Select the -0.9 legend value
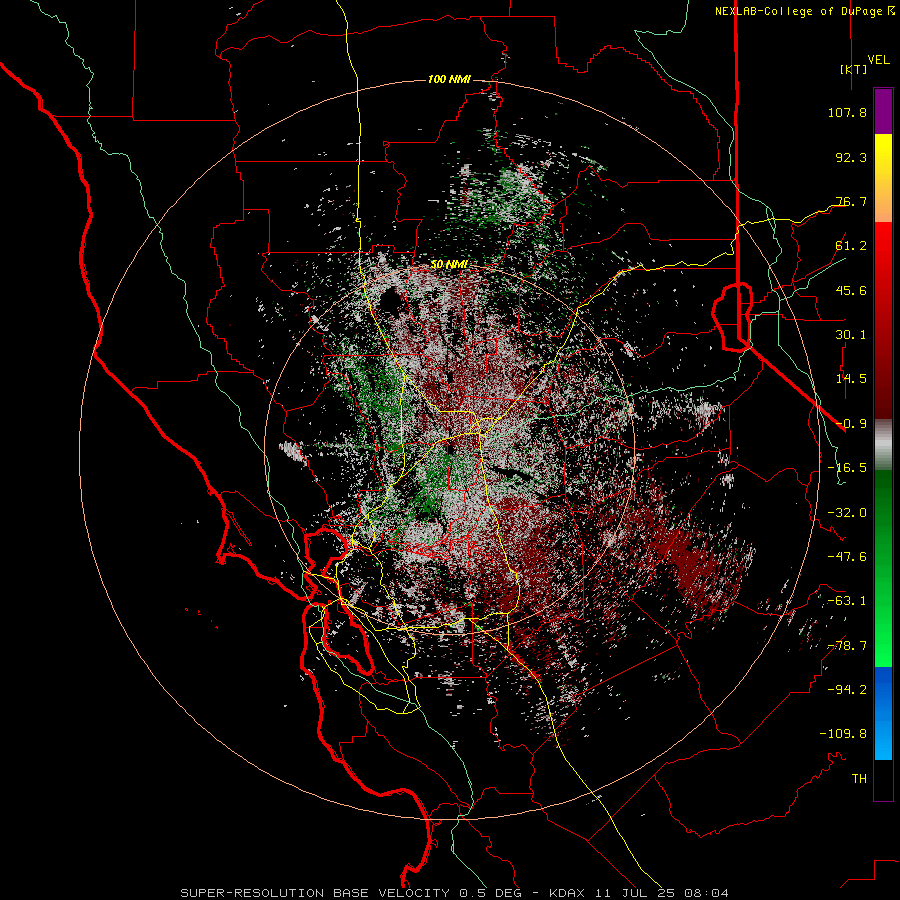Image resolution: width=900 pixels, height=900 pixels. click(x=851, y=424)
